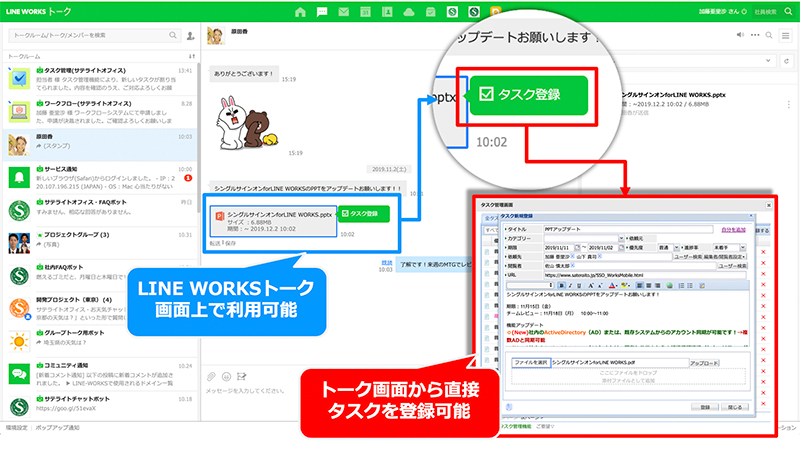Click the bullet list icon in editor
This screenshot has width=800, height=450.
tap(690, 285)
